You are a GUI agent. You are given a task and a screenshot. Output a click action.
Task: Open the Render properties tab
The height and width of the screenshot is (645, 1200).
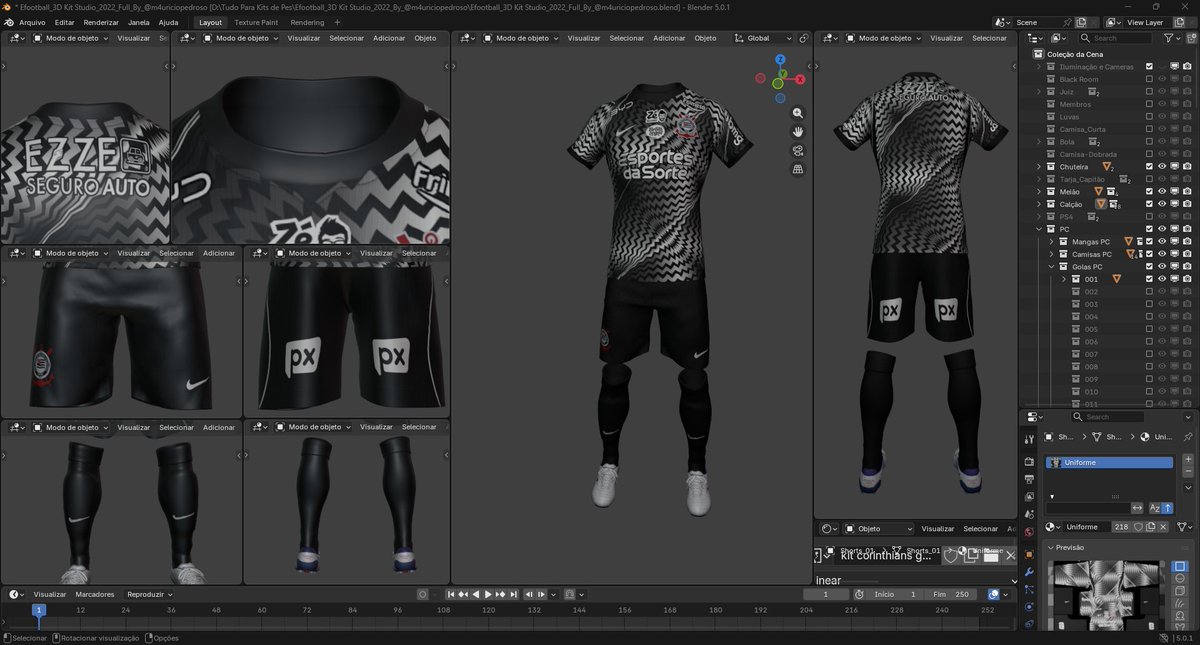click(x=1029, y=461)
